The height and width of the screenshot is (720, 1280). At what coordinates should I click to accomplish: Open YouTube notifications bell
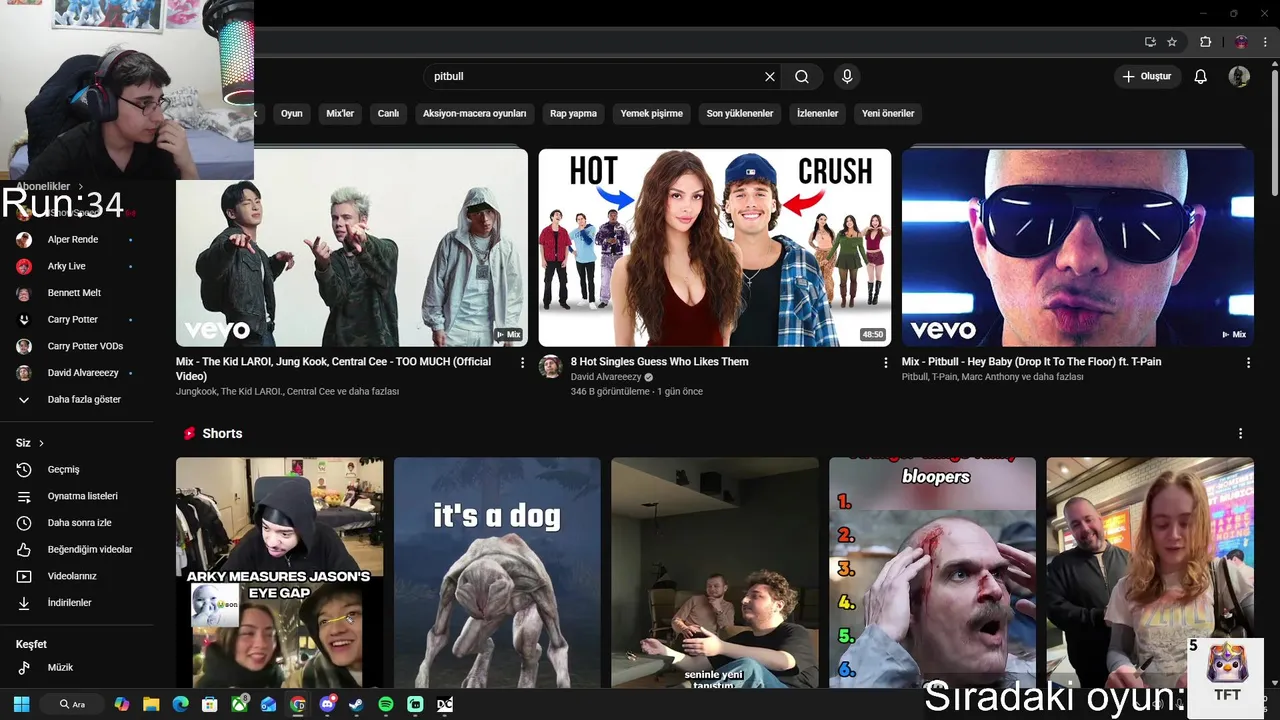coord(1201,76)
